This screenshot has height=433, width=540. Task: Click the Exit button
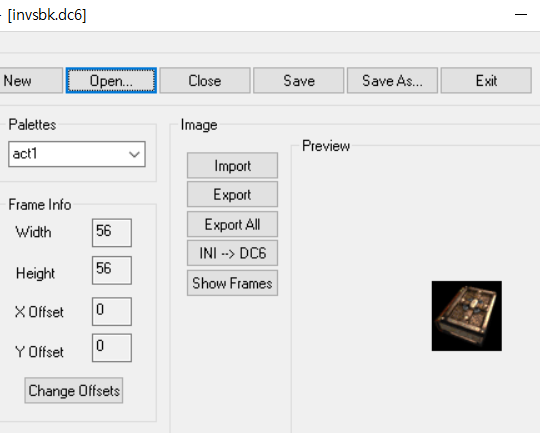pos(486,81)
